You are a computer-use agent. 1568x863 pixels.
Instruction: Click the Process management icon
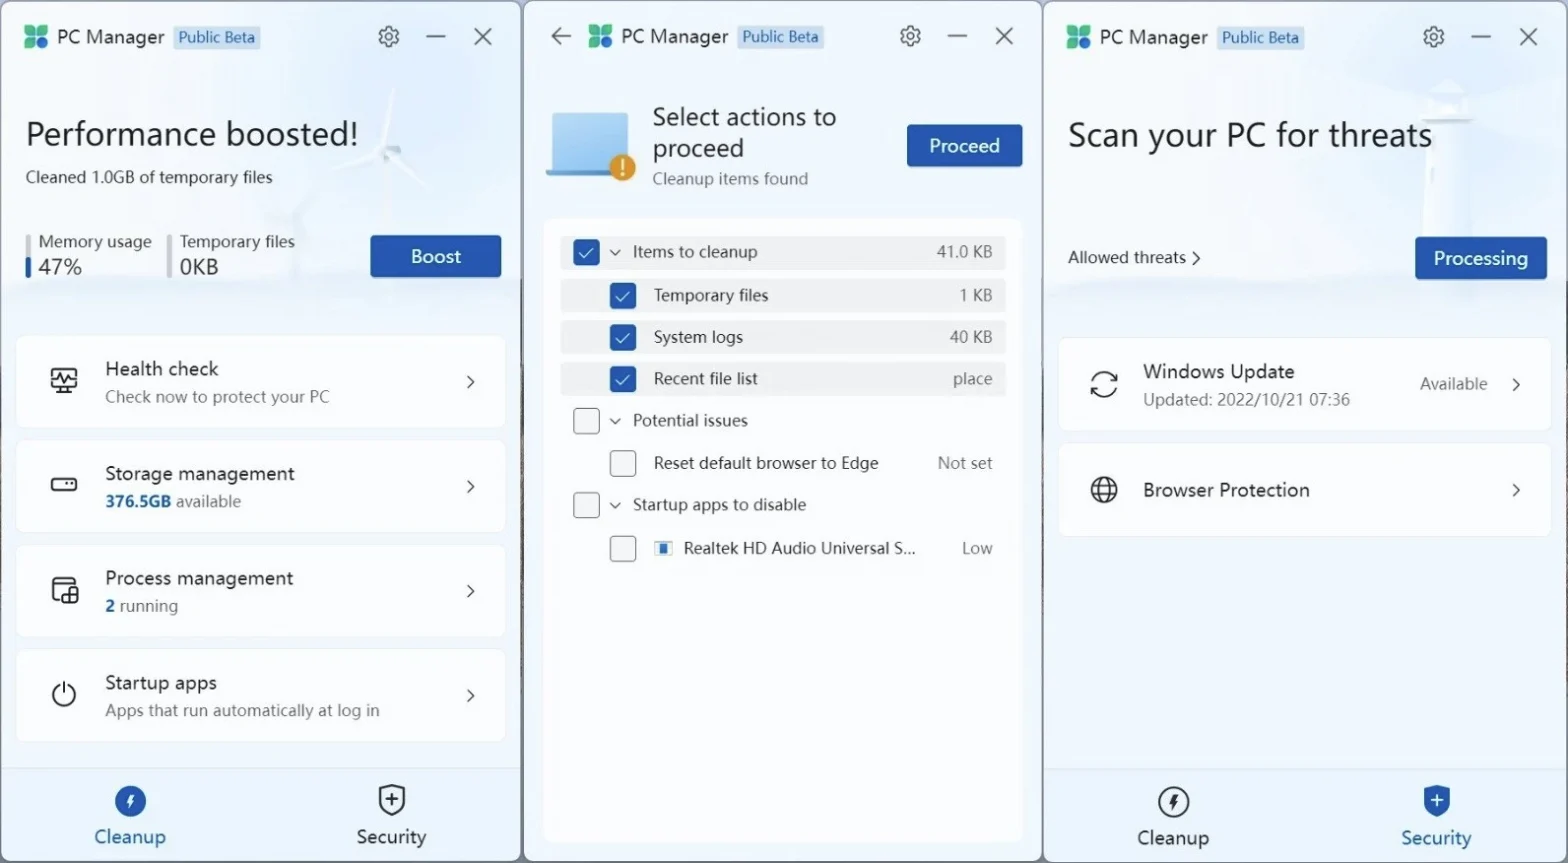64,590
